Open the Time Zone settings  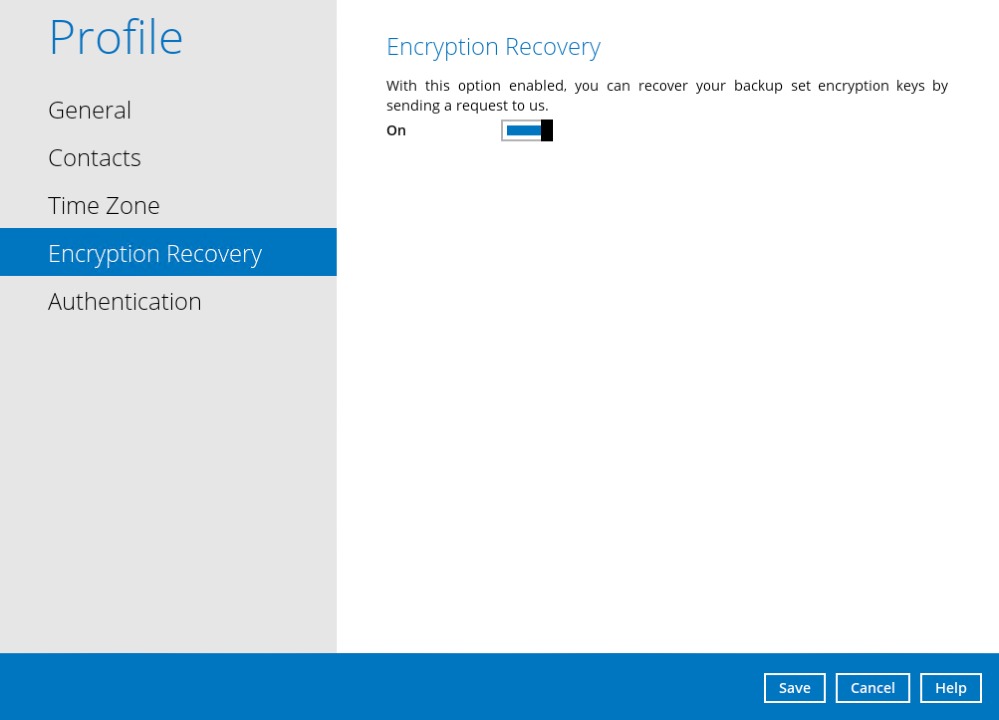[x=103, y=205]
